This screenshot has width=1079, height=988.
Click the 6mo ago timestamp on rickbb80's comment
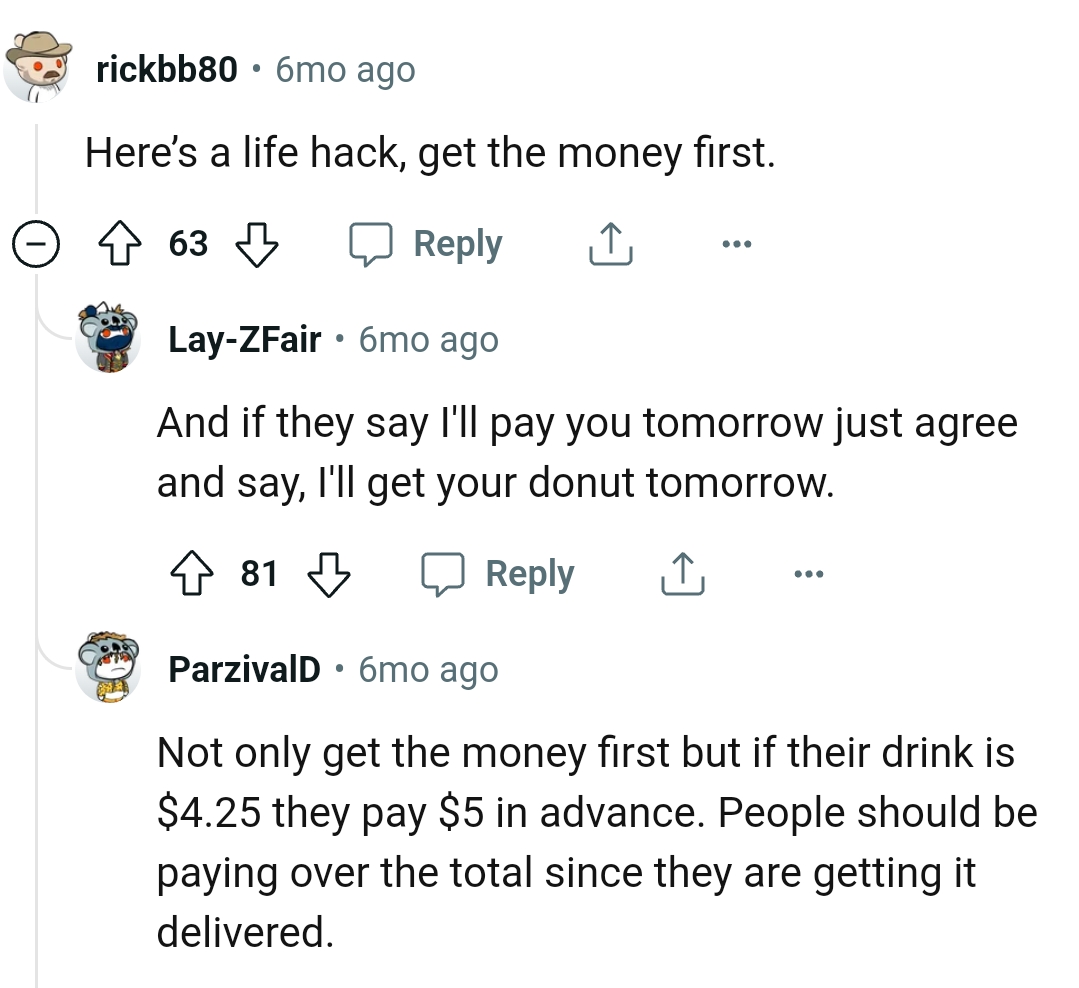point(344,69)
